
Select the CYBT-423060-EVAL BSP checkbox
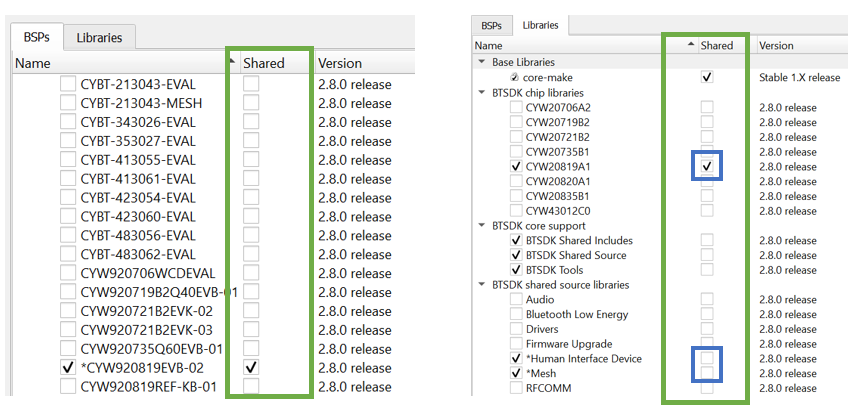[68, 216]
